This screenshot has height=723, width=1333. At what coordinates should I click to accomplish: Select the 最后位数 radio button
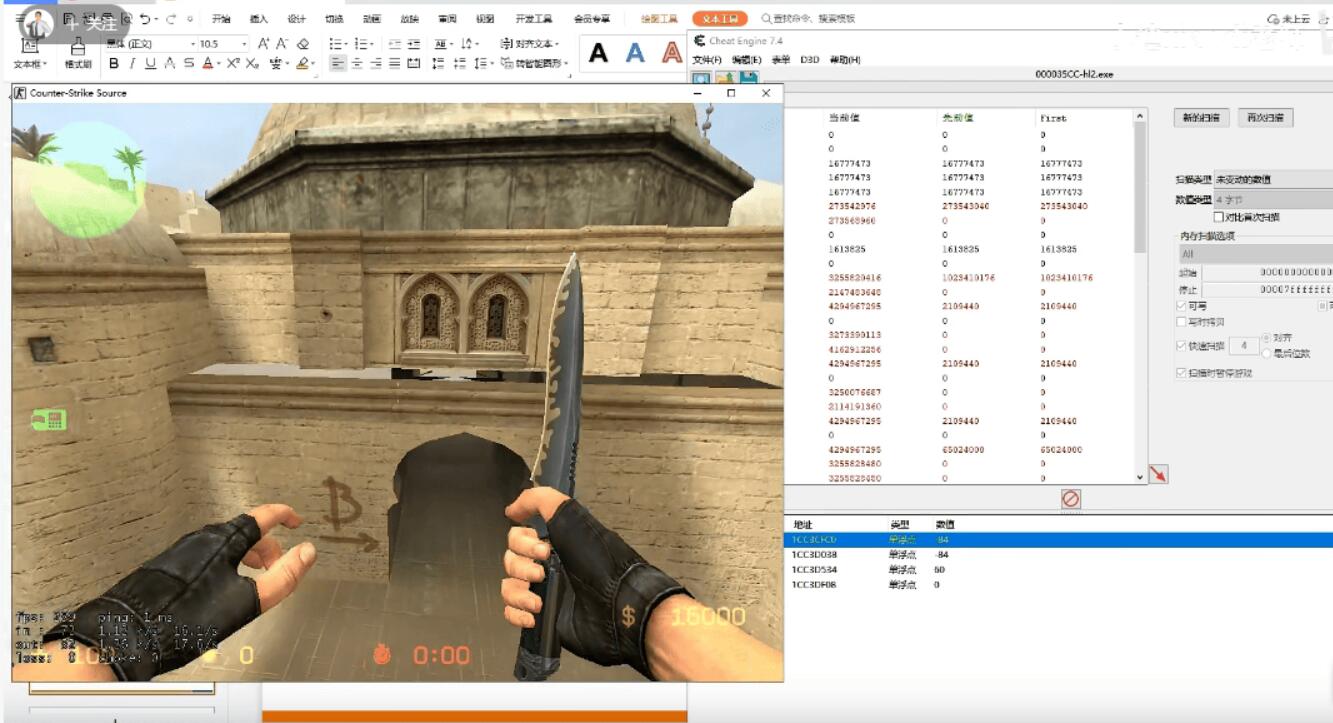(1267, 353)
